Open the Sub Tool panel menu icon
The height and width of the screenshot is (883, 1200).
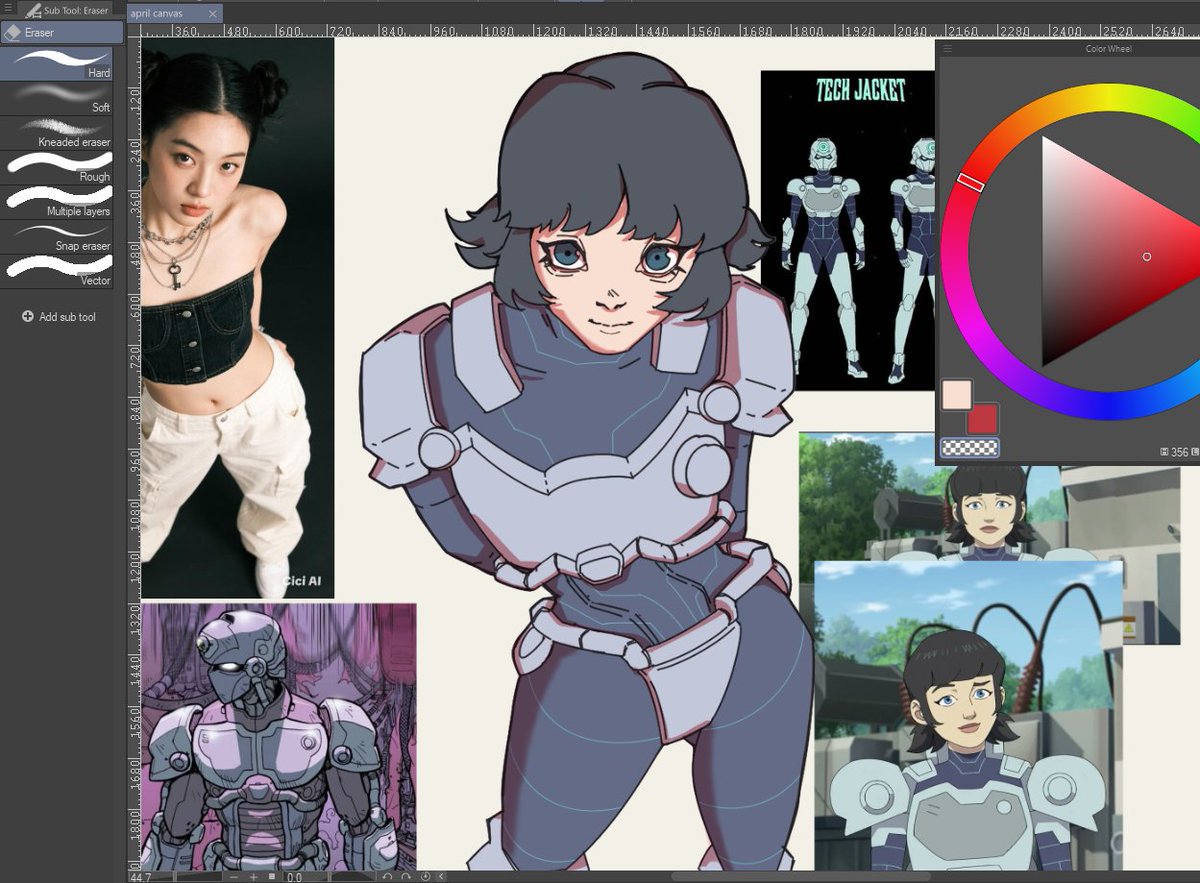(x=7, y=8)
